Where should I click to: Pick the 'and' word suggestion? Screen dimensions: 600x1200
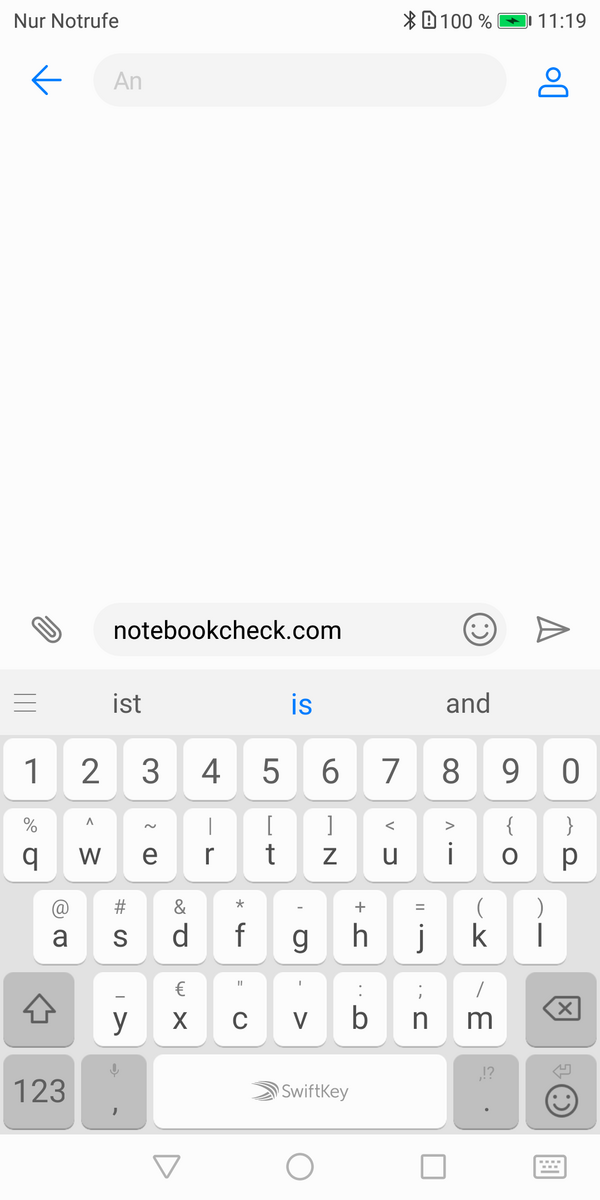click(x=468, y=704)
